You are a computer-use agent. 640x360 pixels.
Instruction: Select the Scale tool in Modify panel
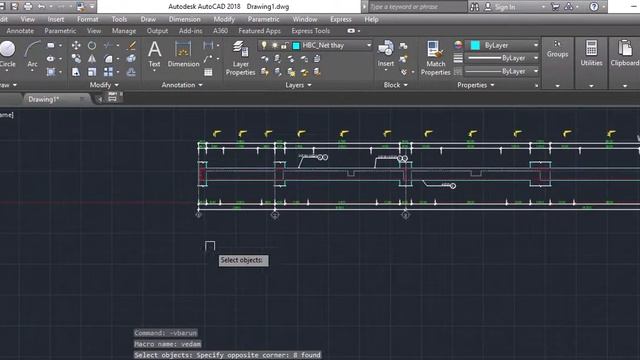pos(92,72)
